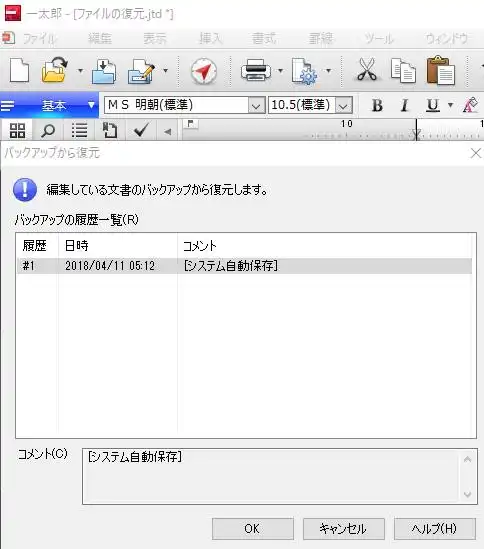Expand the document settings dropdown arrow
The height and width of the screenshot is (549, 484).
pyautogui.click(x=328, y=71)
